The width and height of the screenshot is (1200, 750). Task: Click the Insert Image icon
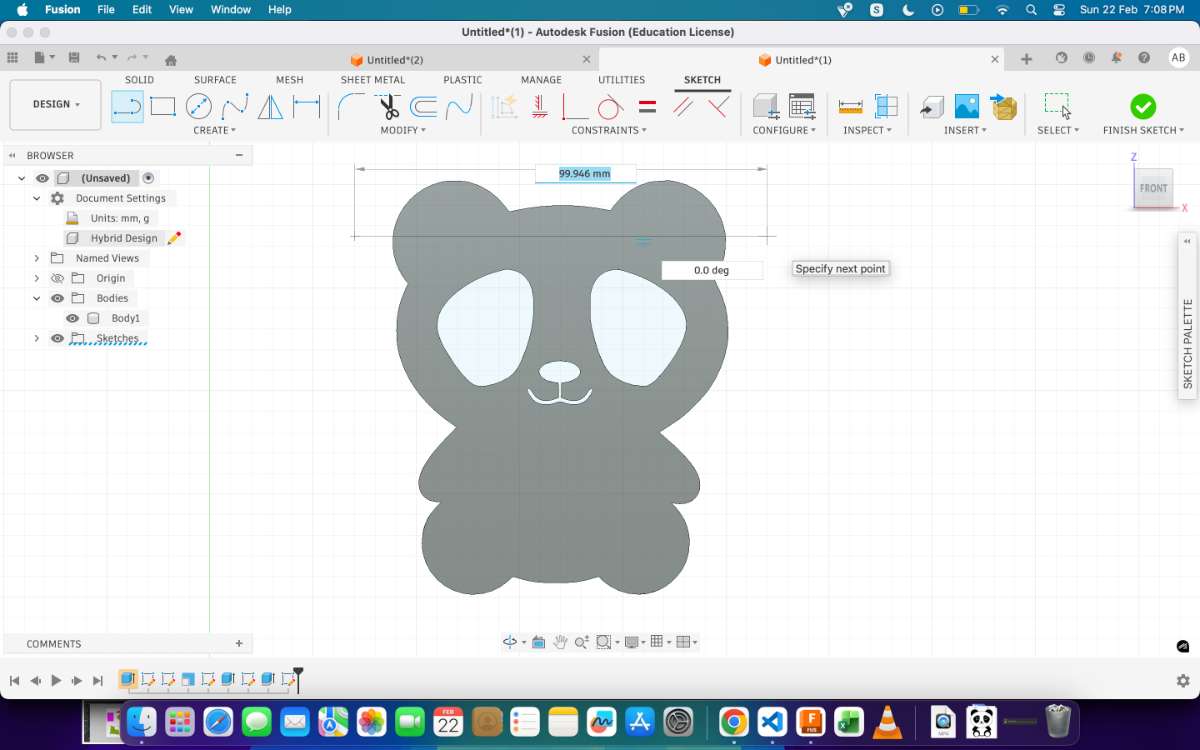point(966,106)
